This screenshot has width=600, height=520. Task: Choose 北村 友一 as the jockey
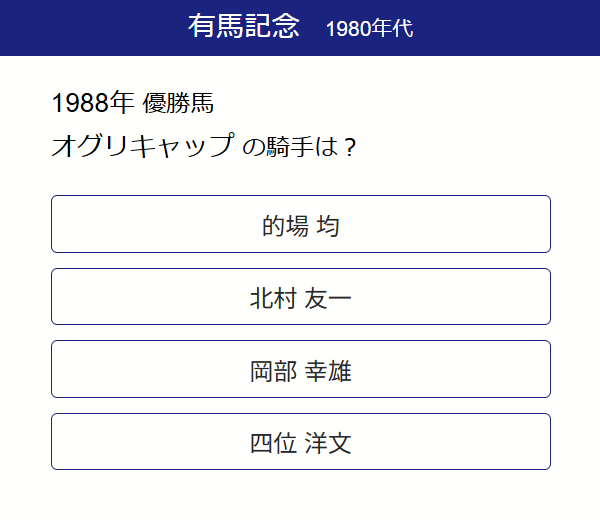click(300, 297)
